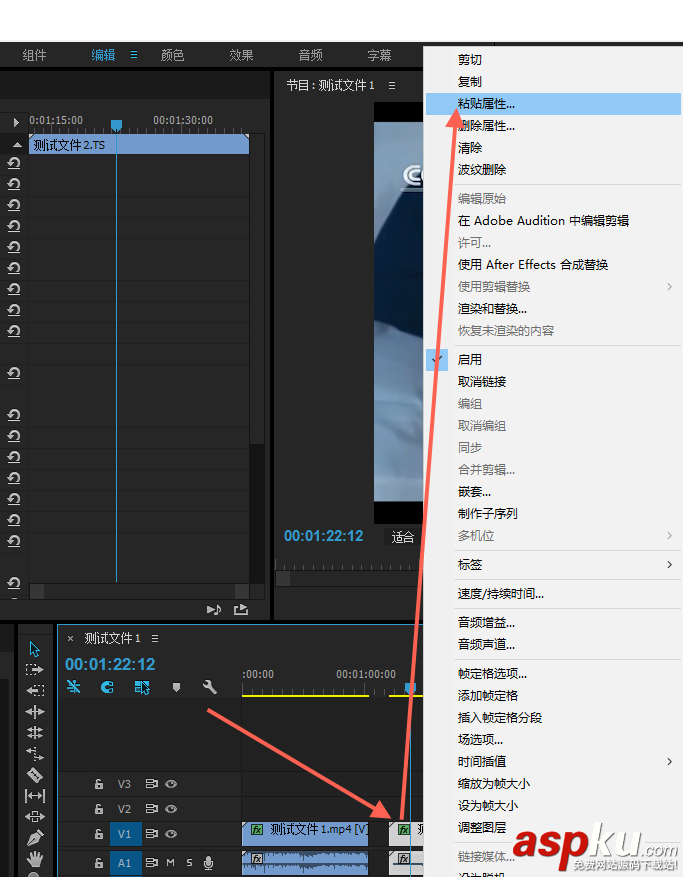Choose 缩放为帧大小 menu entry
Viewport: 683px width, 877px height.
pyautogui.click(x=553, y=784)
